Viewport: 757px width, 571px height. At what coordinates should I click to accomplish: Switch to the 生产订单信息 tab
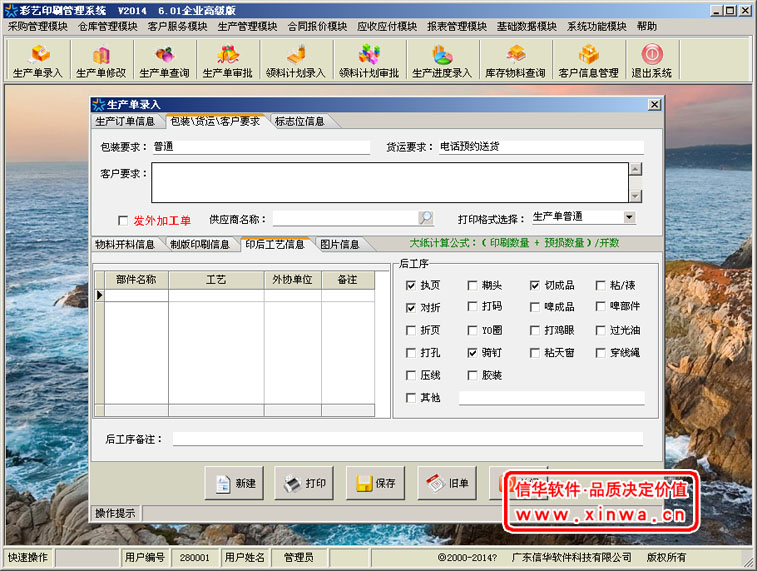[x=125, y=122]
